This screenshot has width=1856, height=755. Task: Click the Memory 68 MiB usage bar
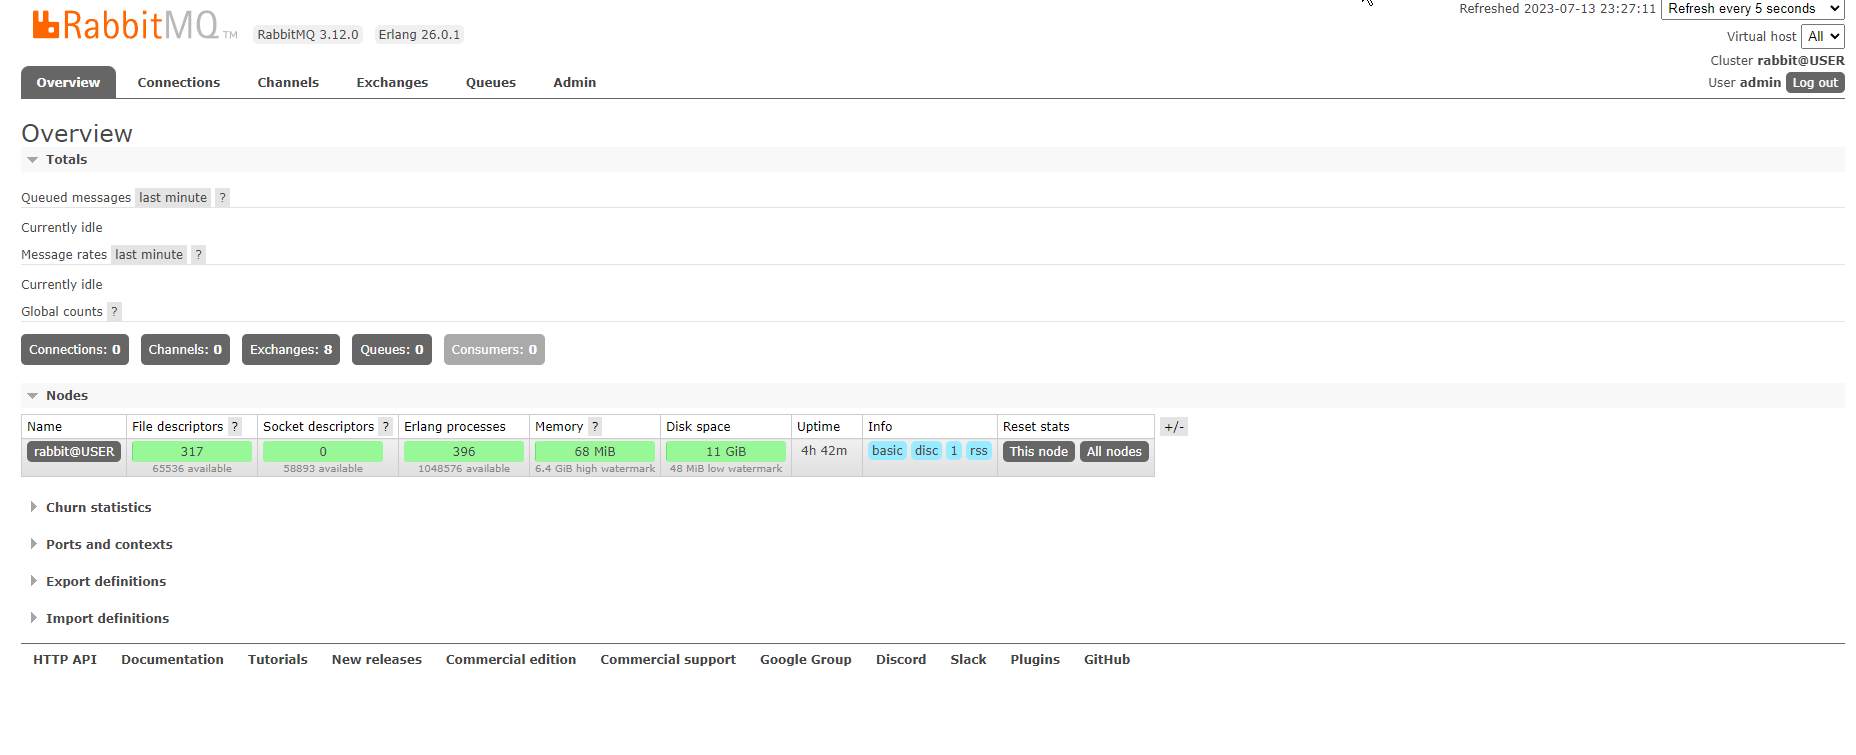tap(595, 452)
